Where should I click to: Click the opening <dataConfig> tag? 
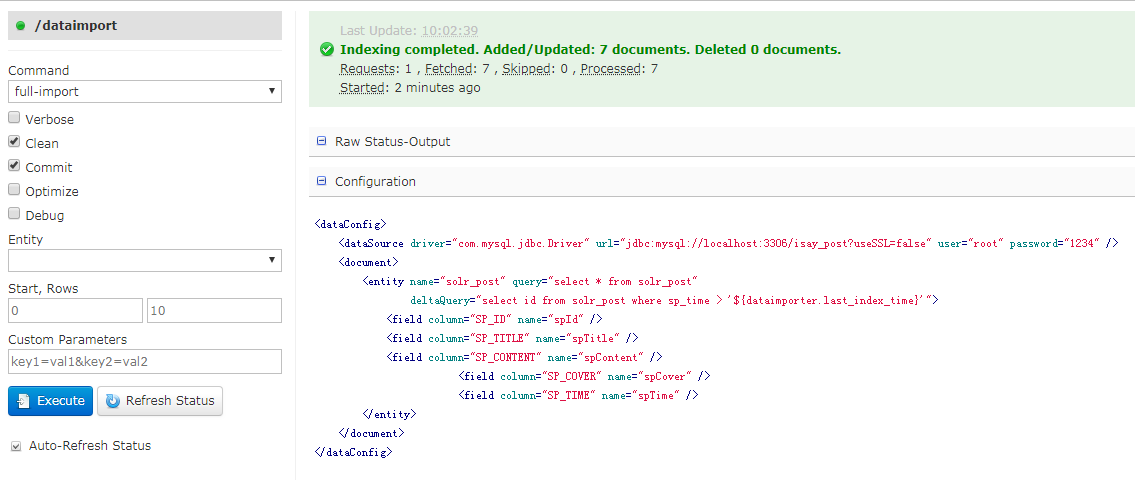(x=350, y=224)
